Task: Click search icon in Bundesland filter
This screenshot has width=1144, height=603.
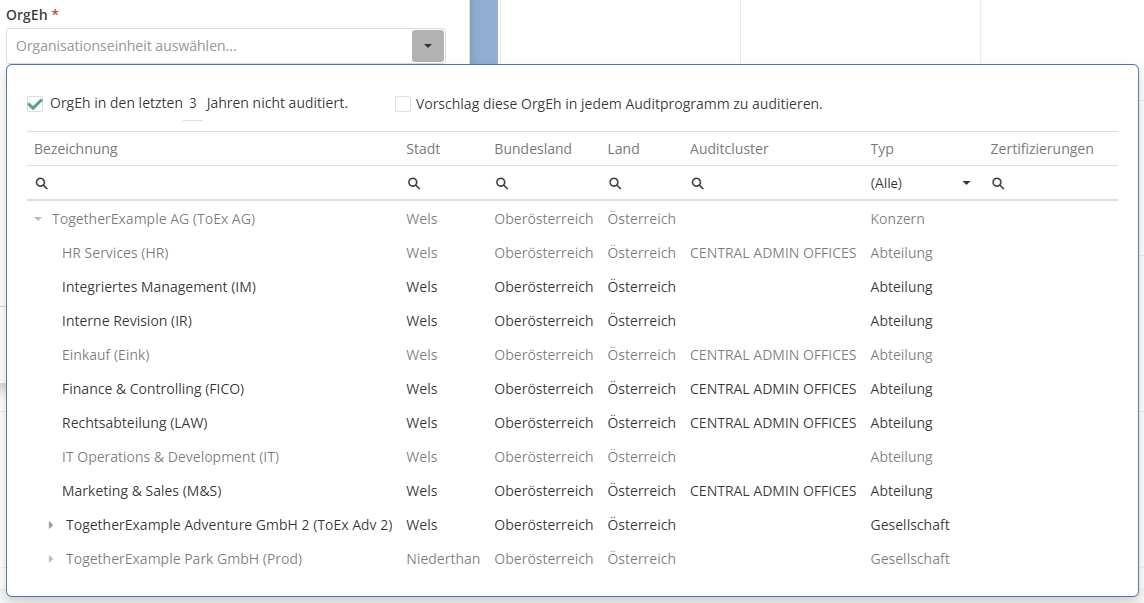Action: tap(501, 184)
